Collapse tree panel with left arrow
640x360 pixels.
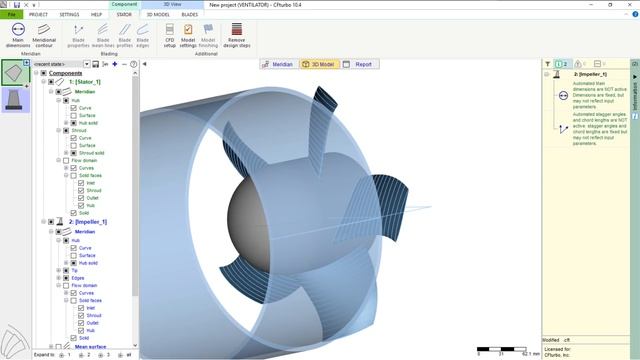pyautogui.click(x=144, y=64)
